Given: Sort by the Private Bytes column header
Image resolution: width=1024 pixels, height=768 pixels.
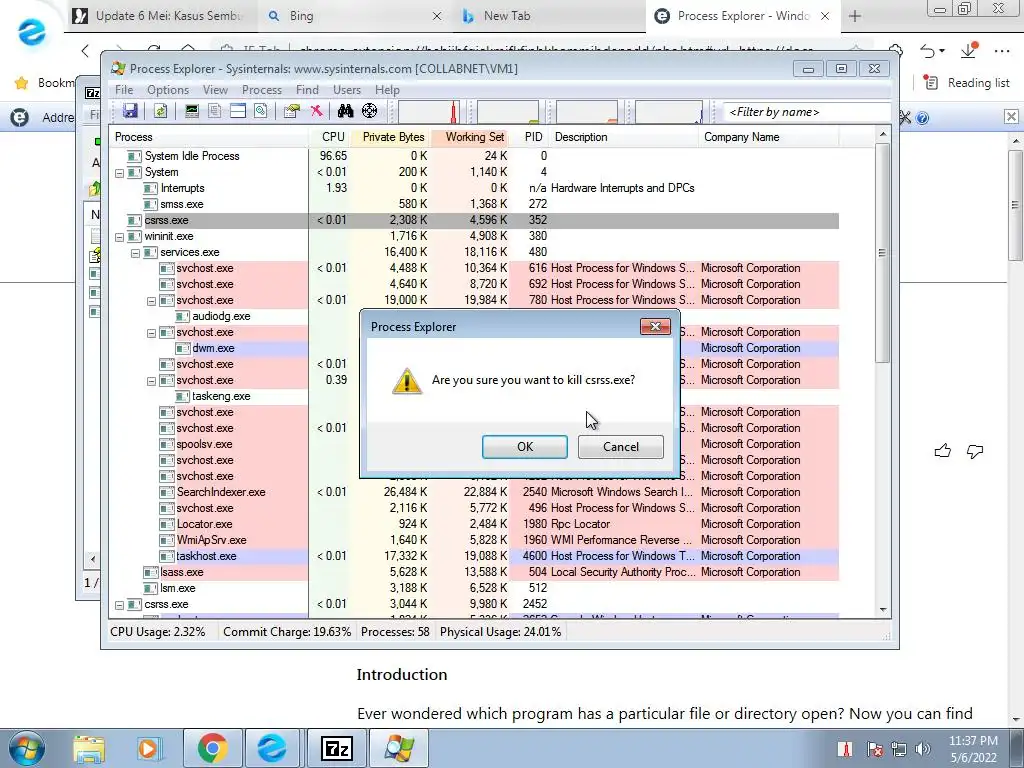Looking at the screenshot, I should pyautogui.click(x=393, y=137).
